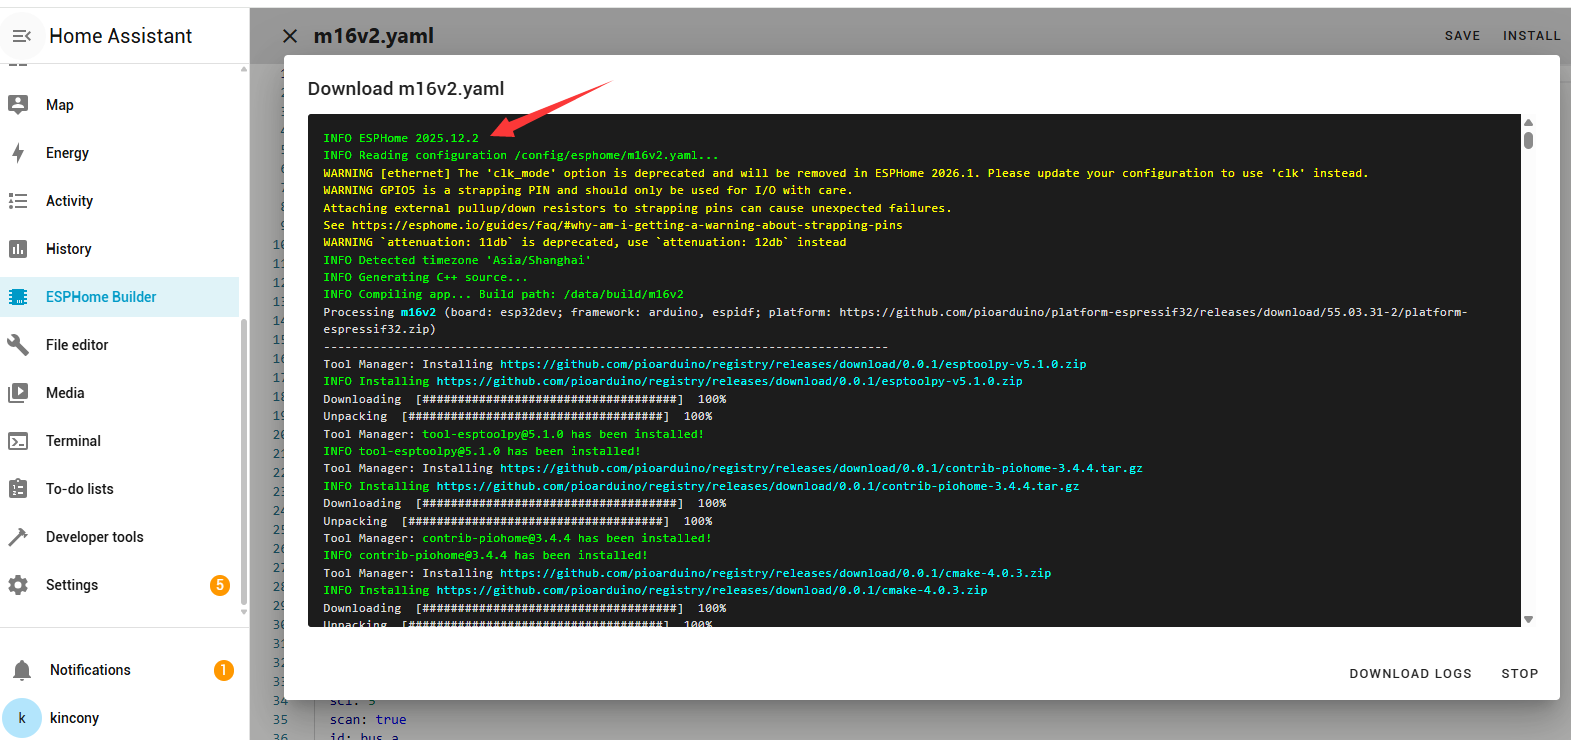Close the m16v2.yaml editor
Image resolution: width=1571 pixels, height=740 pixels.
(x=290, y=36)
